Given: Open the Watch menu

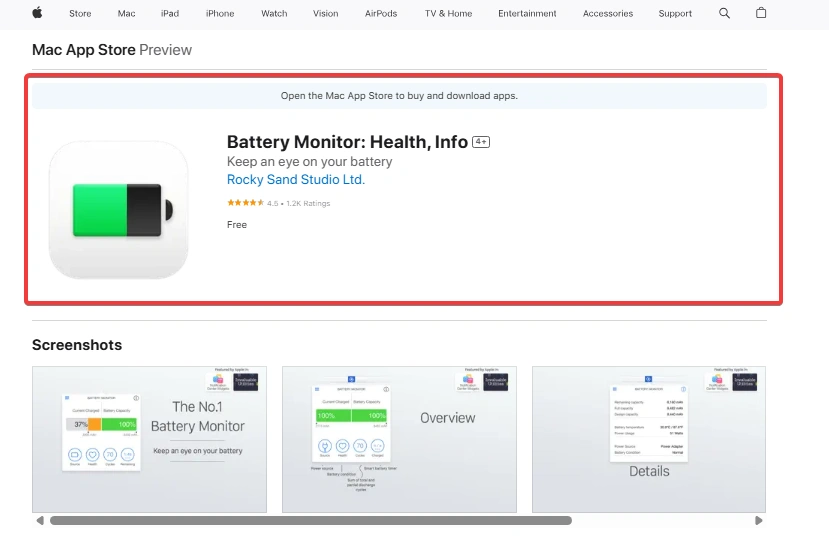Looking at the screenshot, I should coord(274,14).
